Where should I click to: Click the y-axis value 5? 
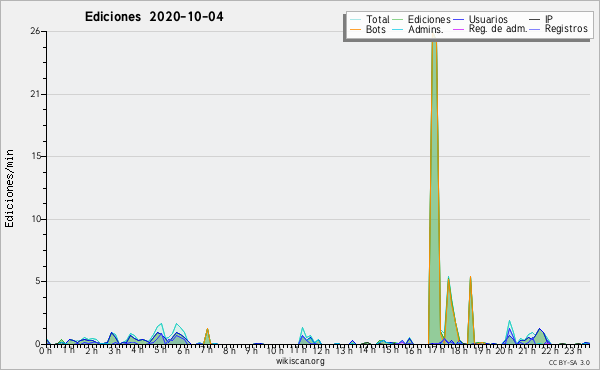38,281
